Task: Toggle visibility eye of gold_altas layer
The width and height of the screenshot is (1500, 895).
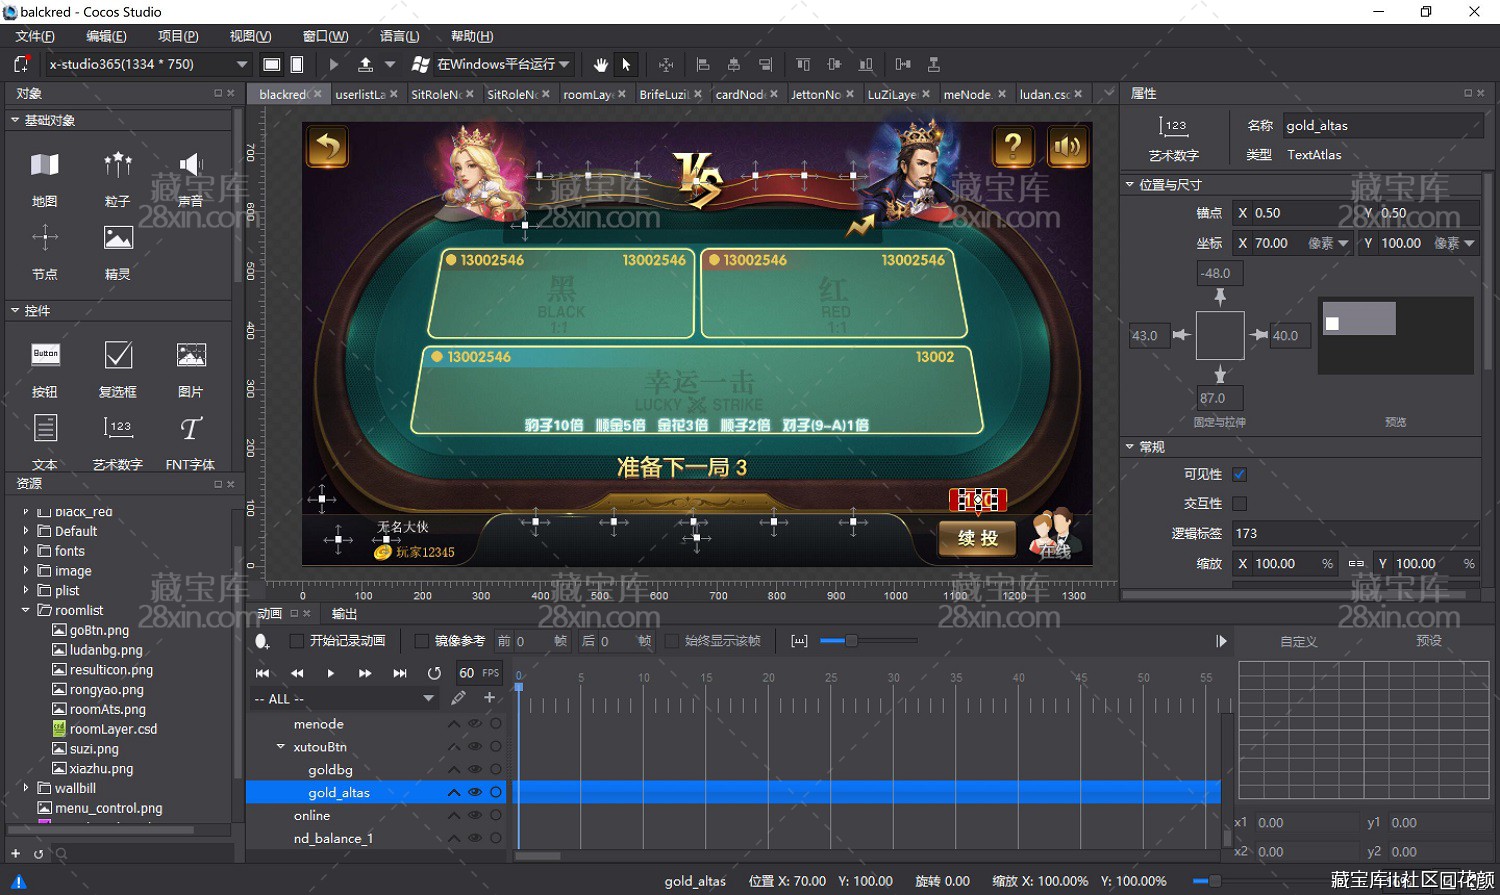Action: (475, 793)
